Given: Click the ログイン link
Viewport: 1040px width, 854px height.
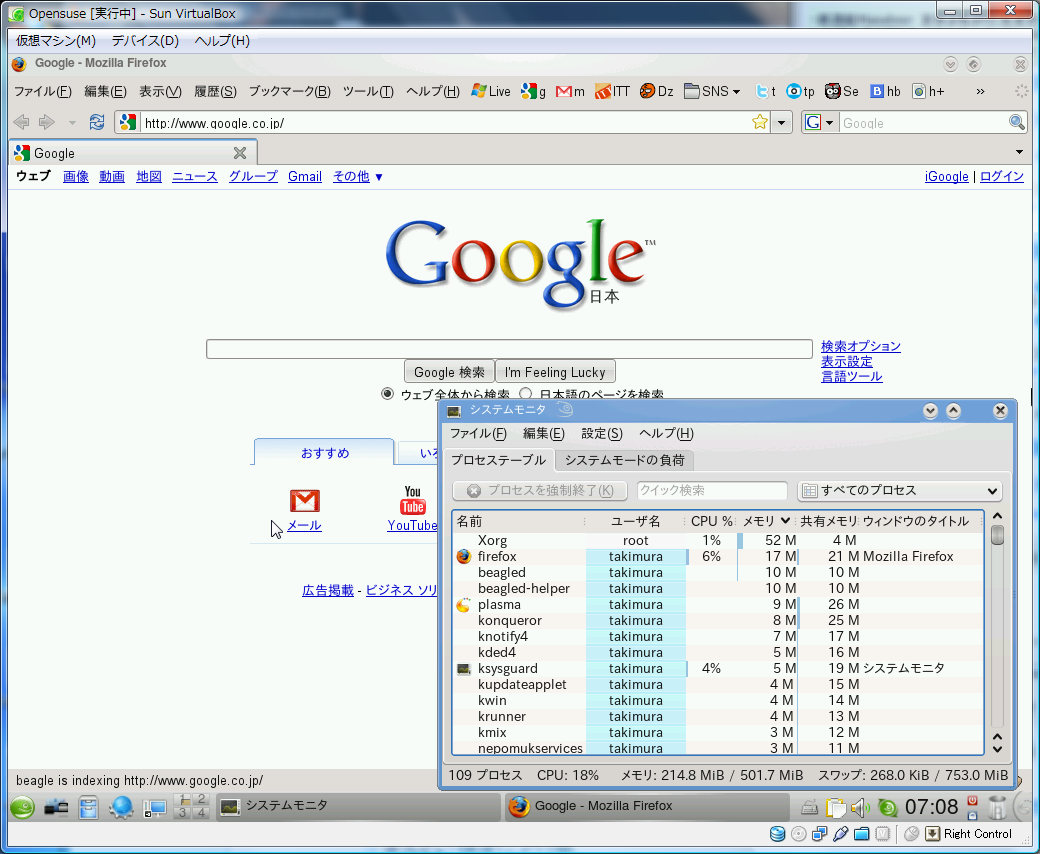Looking at the screenshot, I should pyautogui.click(x=1002, y=176).
